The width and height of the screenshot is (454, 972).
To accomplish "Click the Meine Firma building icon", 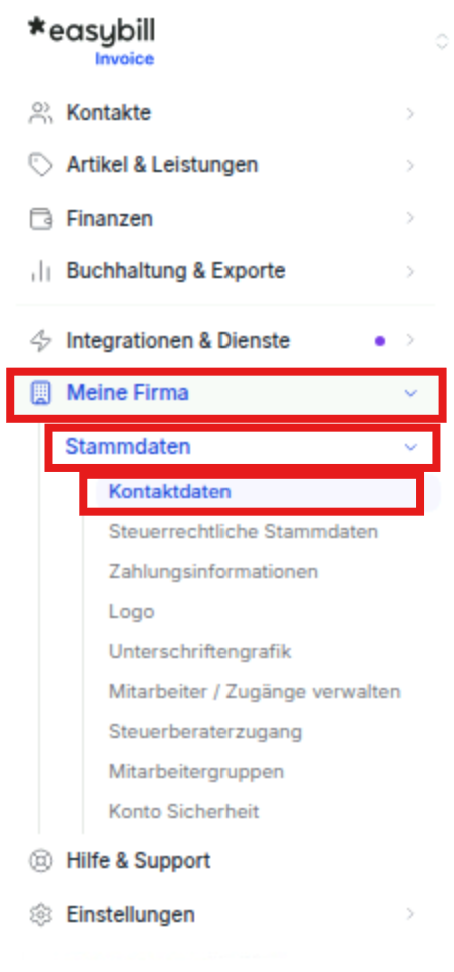I will click(40, 393).
